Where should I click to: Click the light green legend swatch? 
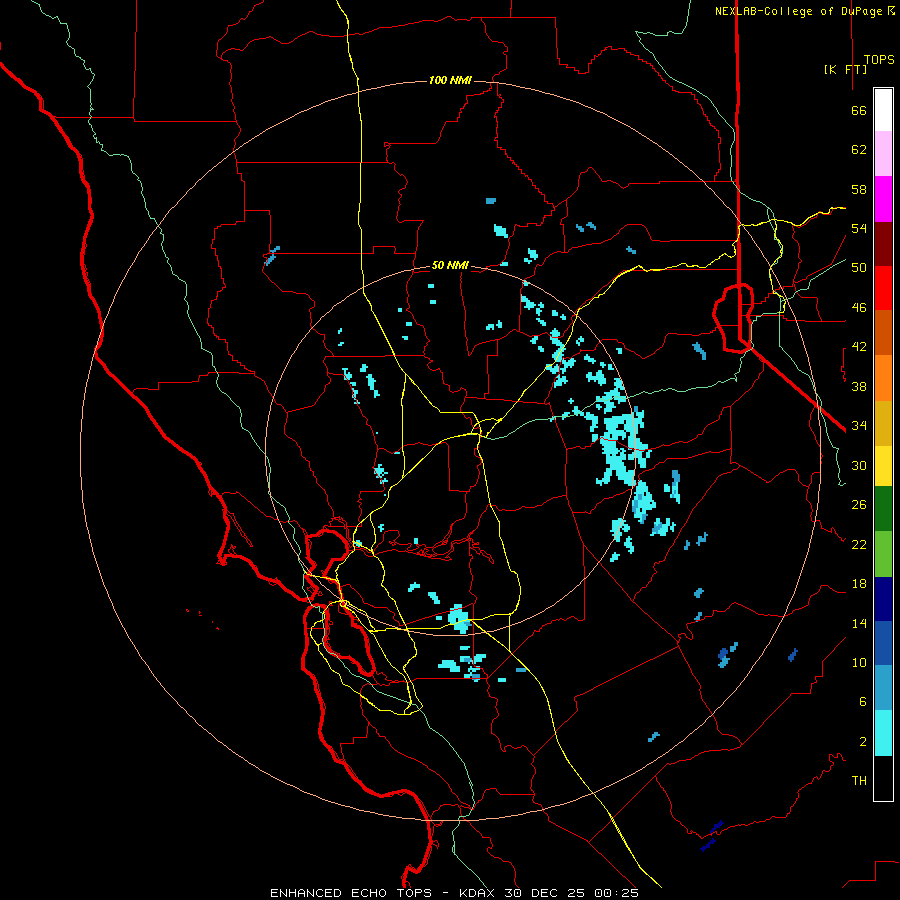(x=883, y=554)
